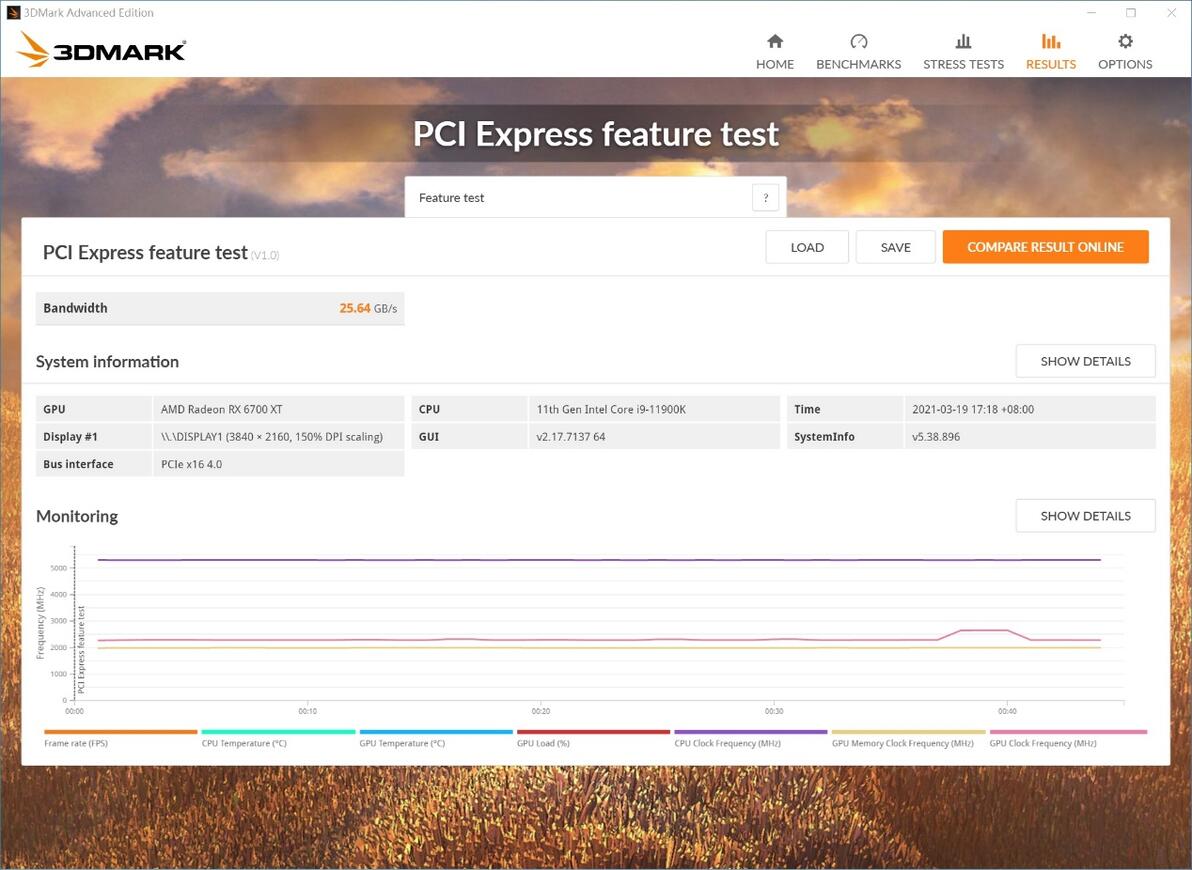This screenshot has height=870, width=1192.
Task: Toggle GPU Clock Frequency legend
Action: pyautogui.click(x=1067, y=738)
